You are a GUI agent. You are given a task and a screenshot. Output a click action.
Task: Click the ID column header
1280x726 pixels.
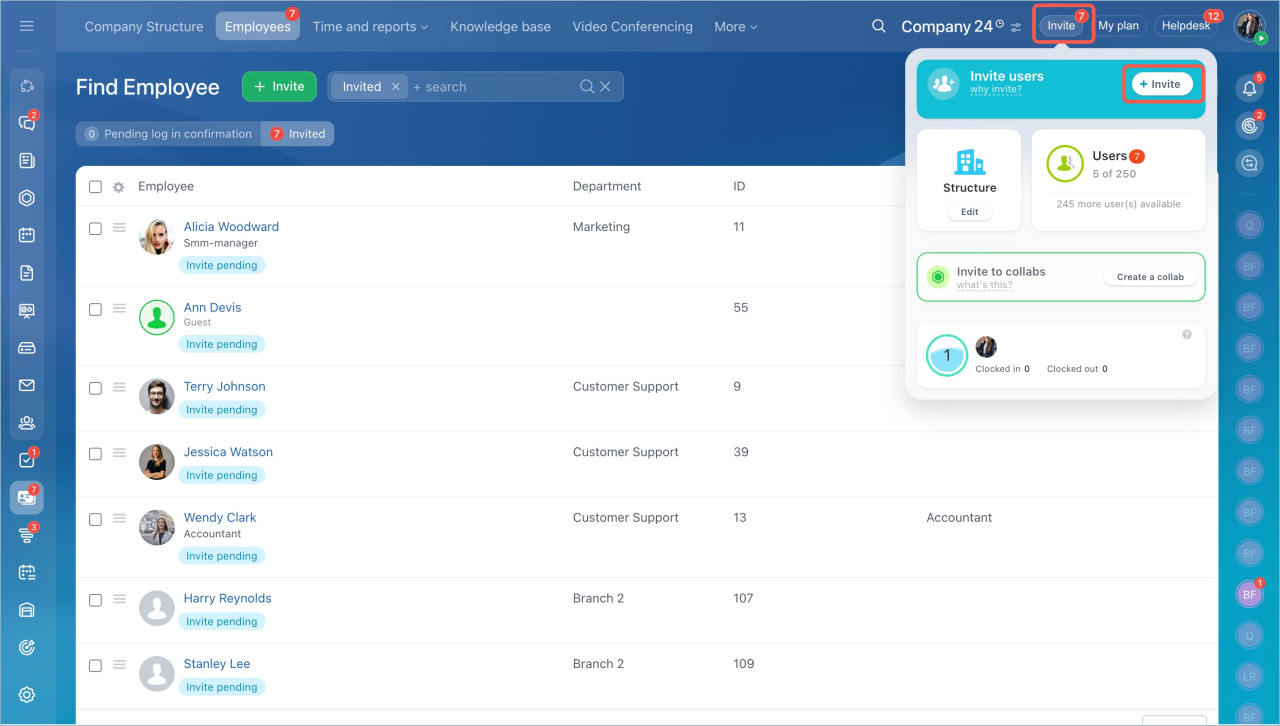click(x=739, y=186)
